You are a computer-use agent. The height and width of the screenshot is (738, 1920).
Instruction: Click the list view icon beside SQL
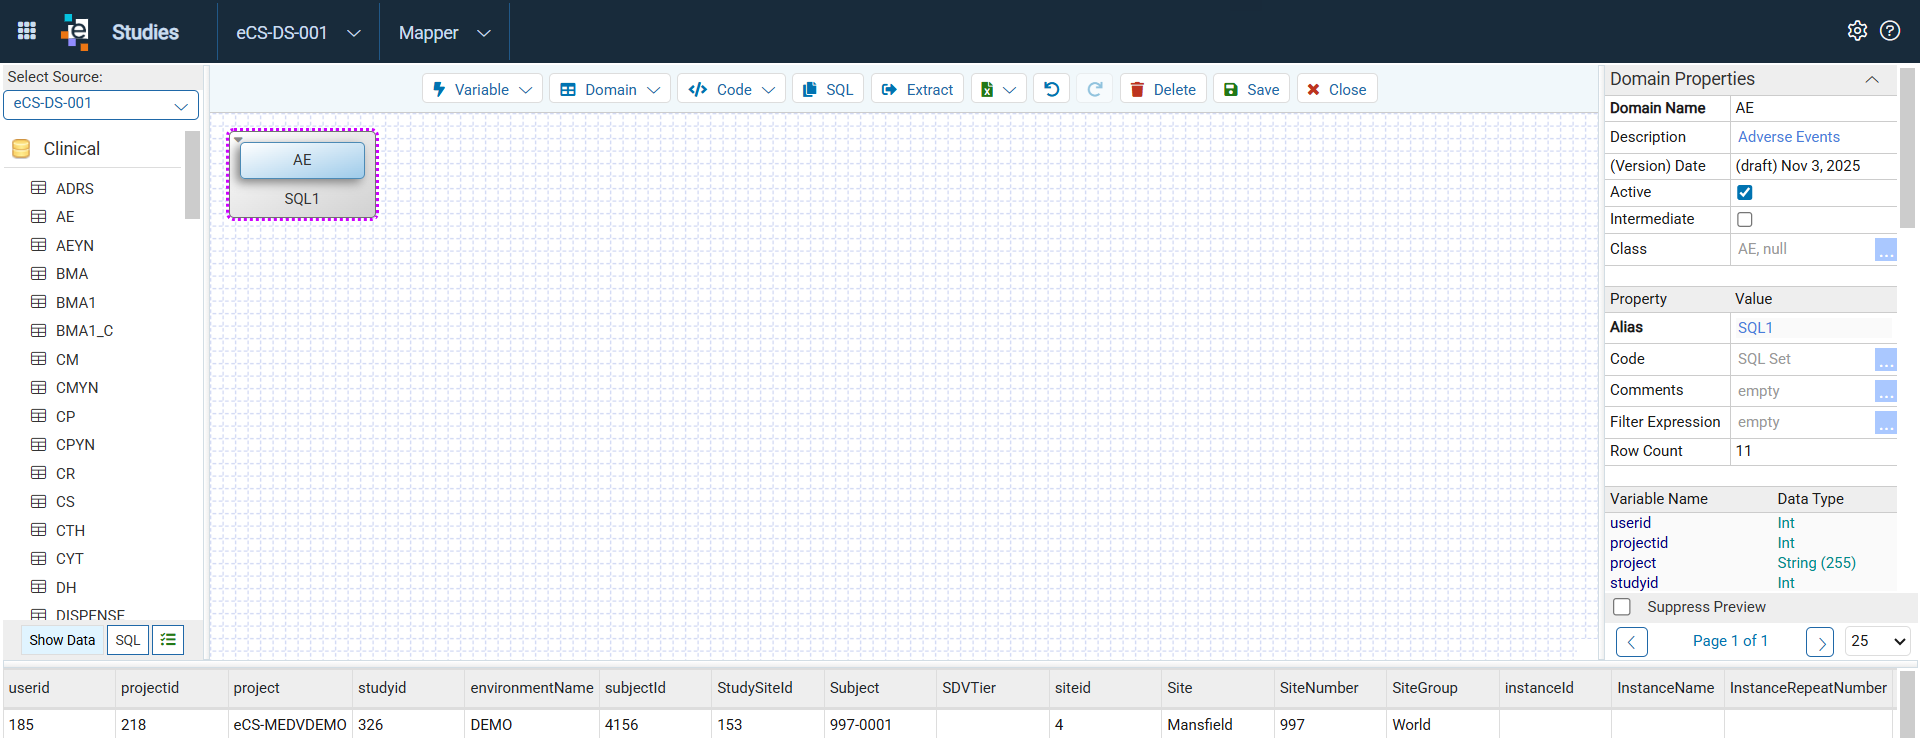click(x=168, y=640)
